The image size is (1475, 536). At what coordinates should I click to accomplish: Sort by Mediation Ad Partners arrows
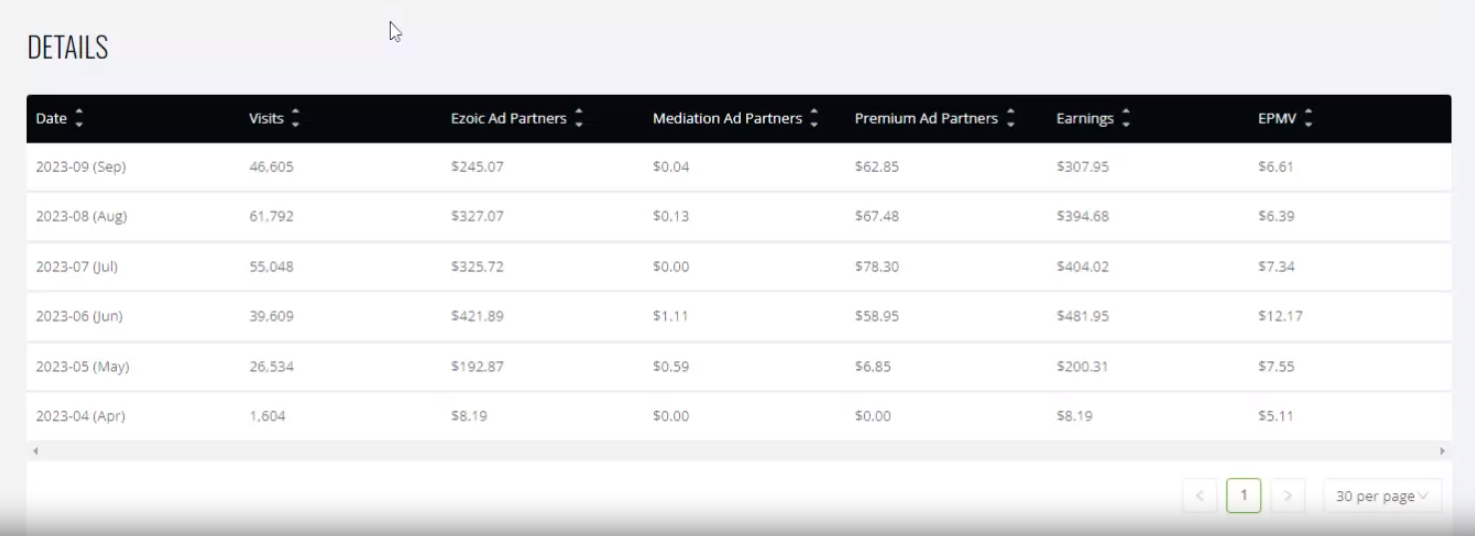pyautogui.click(x=814, y=119)
